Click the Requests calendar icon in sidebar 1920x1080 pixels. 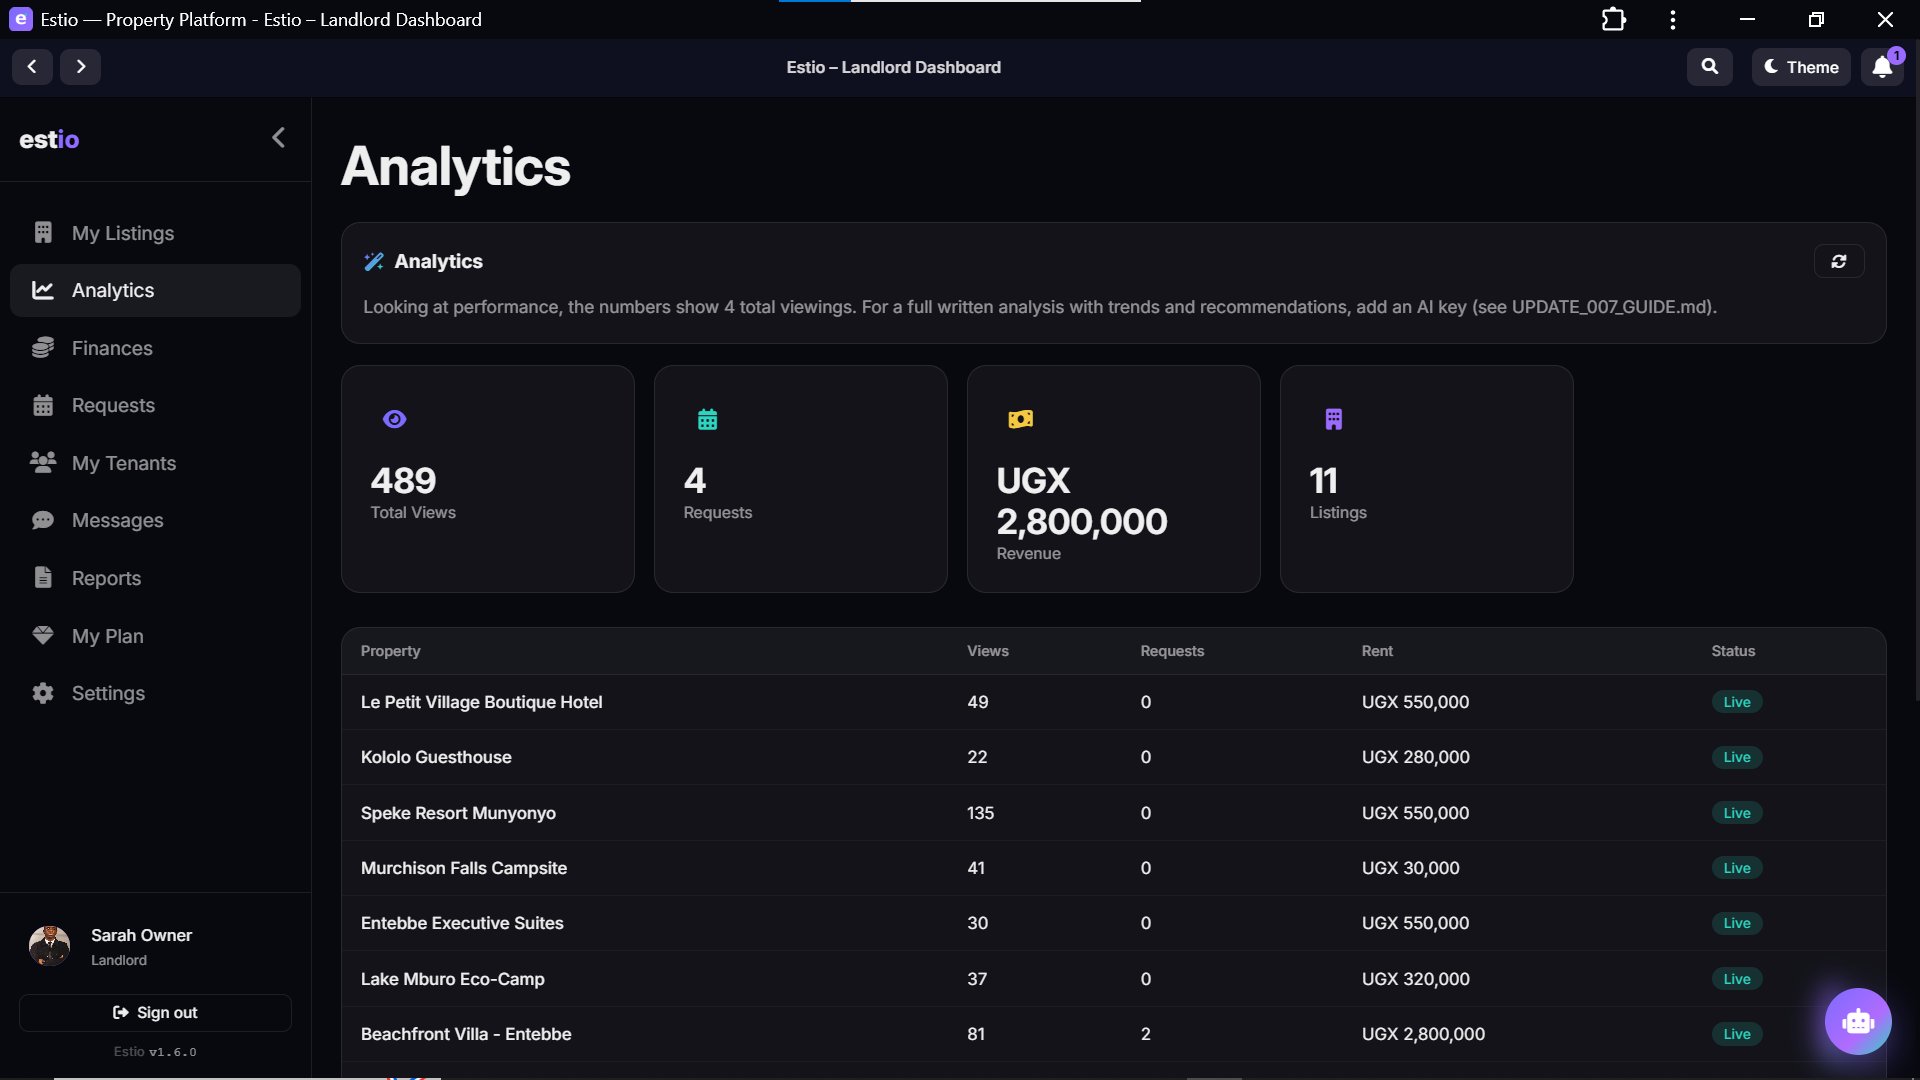[42, 405]
